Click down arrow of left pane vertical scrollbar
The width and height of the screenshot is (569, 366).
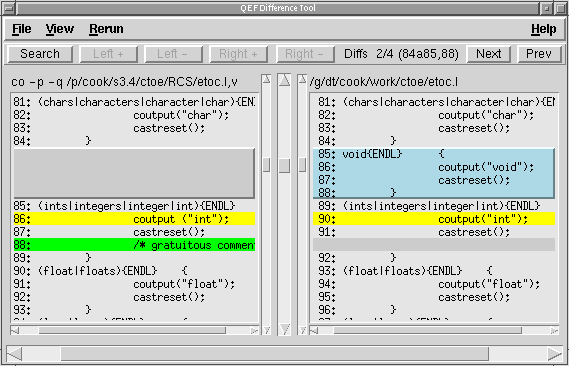point(266,330)
